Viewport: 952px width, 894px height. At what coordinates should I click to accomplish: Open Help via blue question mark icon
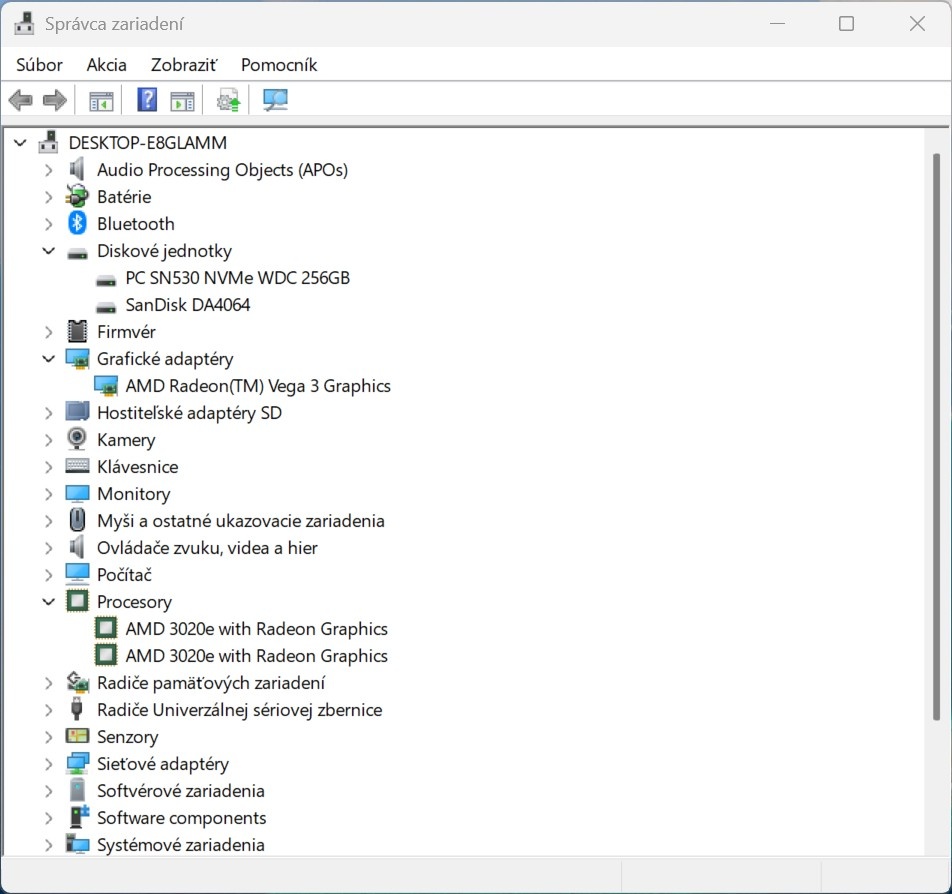147,100
